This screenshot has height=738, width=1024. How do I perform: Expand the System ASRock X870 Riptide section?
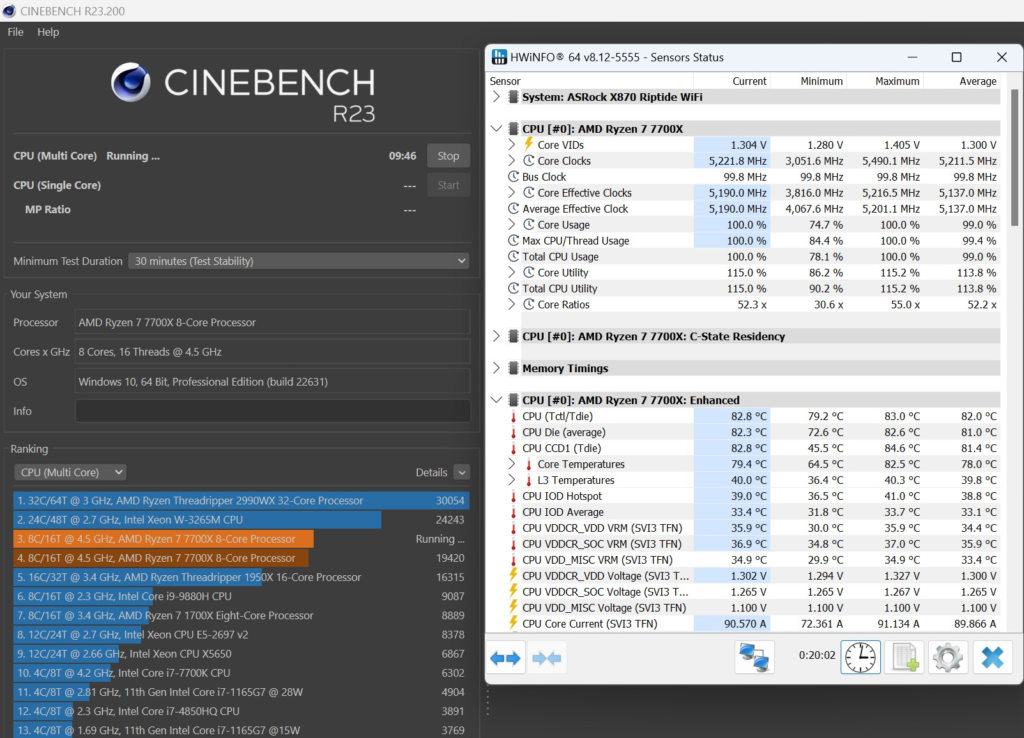click(497, 97)
